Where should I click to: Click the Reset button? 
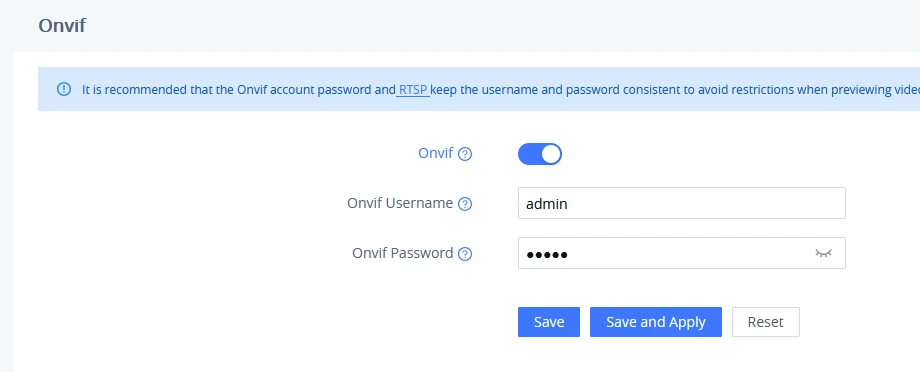(766, 322)
